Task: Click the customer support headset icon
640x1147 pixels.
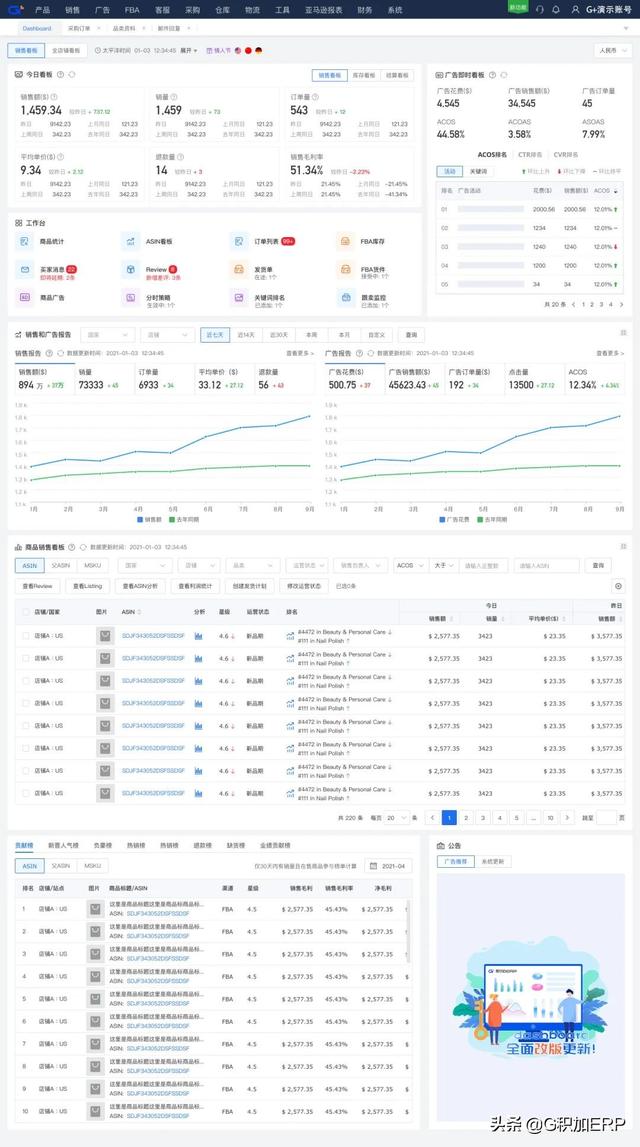Action: [540, 10]
